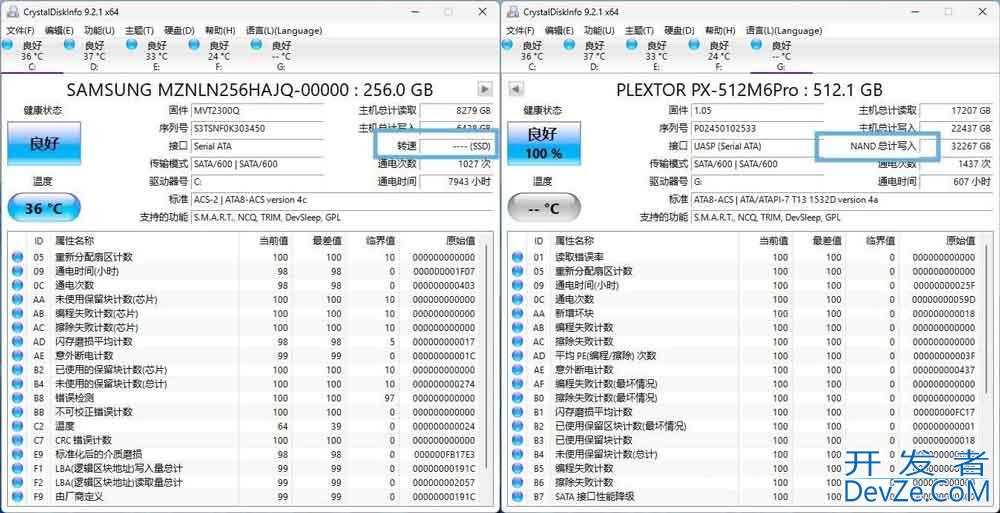
Task: Click status orb for C7 CRC 错误计数 row
Action: (17, 440)
